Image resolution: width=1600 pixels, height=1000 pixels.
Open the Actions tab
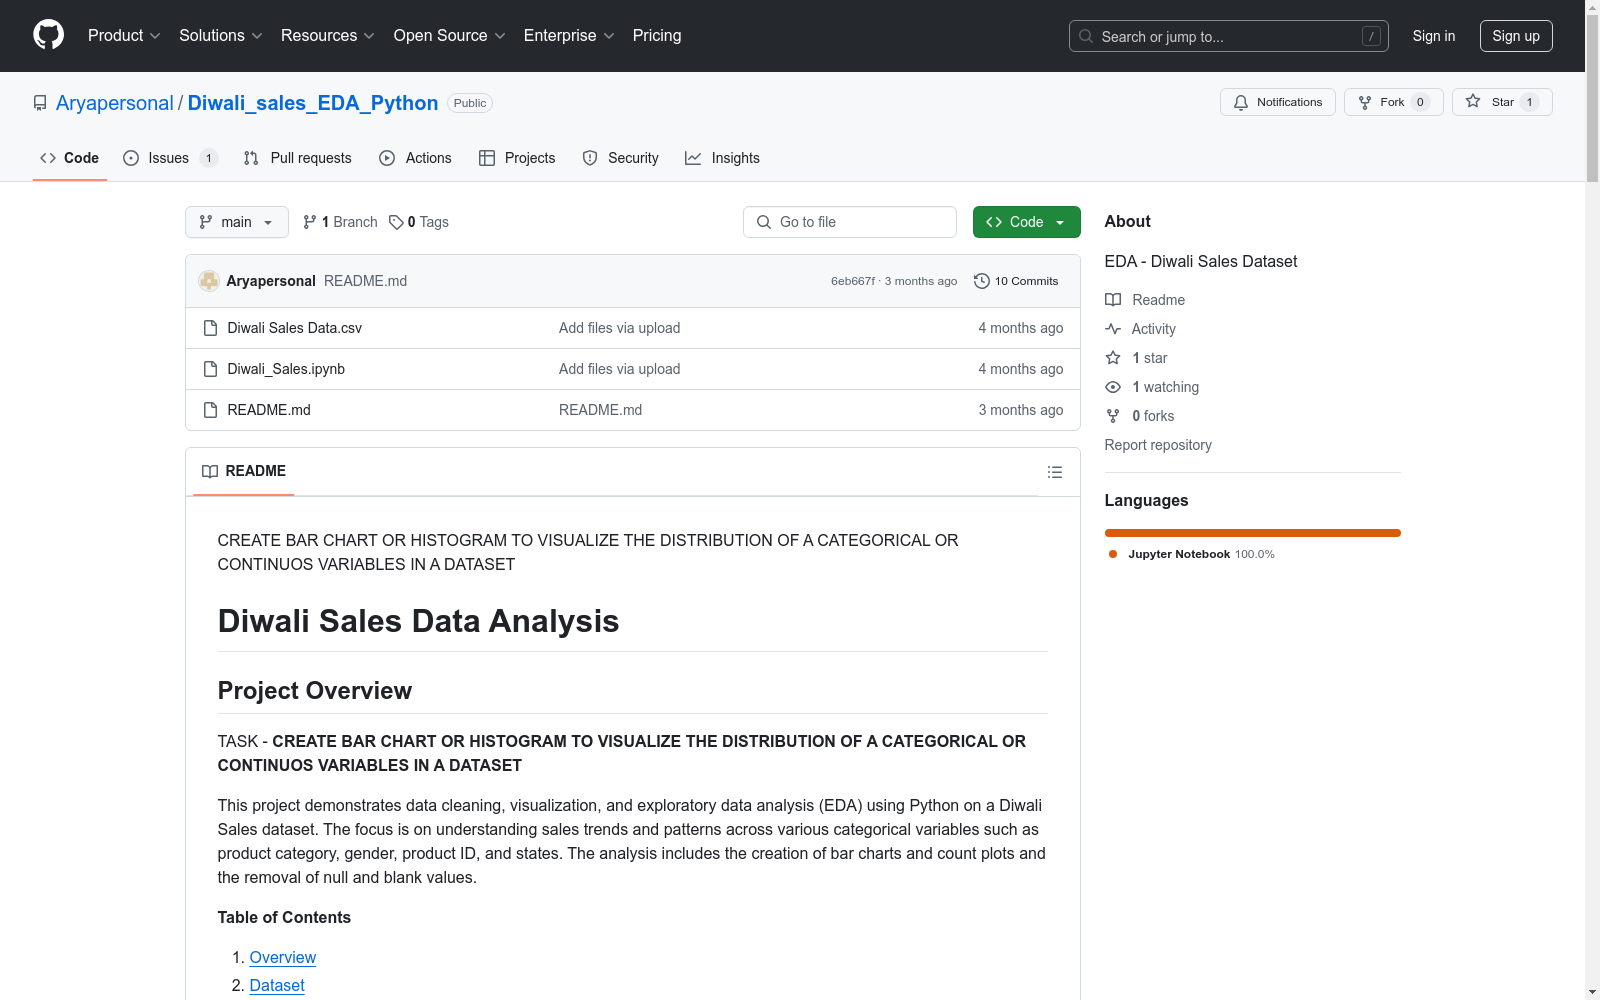415,158
